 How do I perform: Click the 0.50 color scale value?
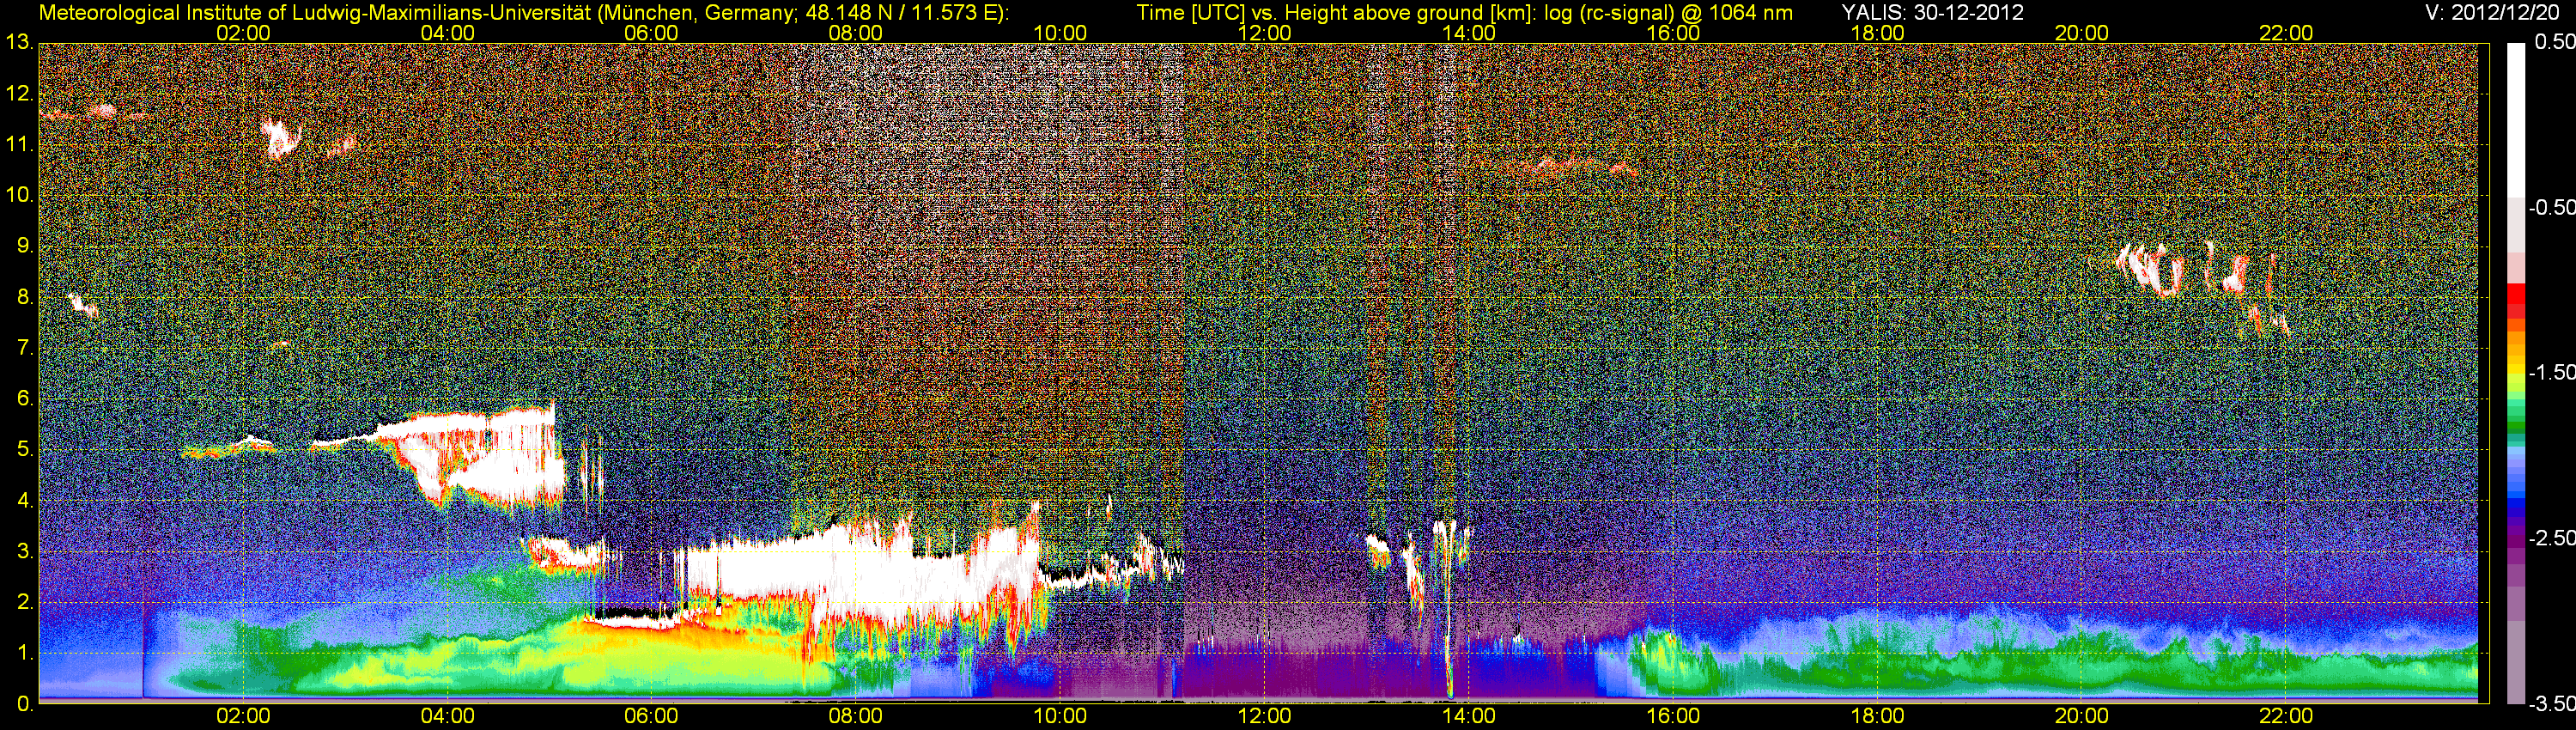click(2555, 43)
